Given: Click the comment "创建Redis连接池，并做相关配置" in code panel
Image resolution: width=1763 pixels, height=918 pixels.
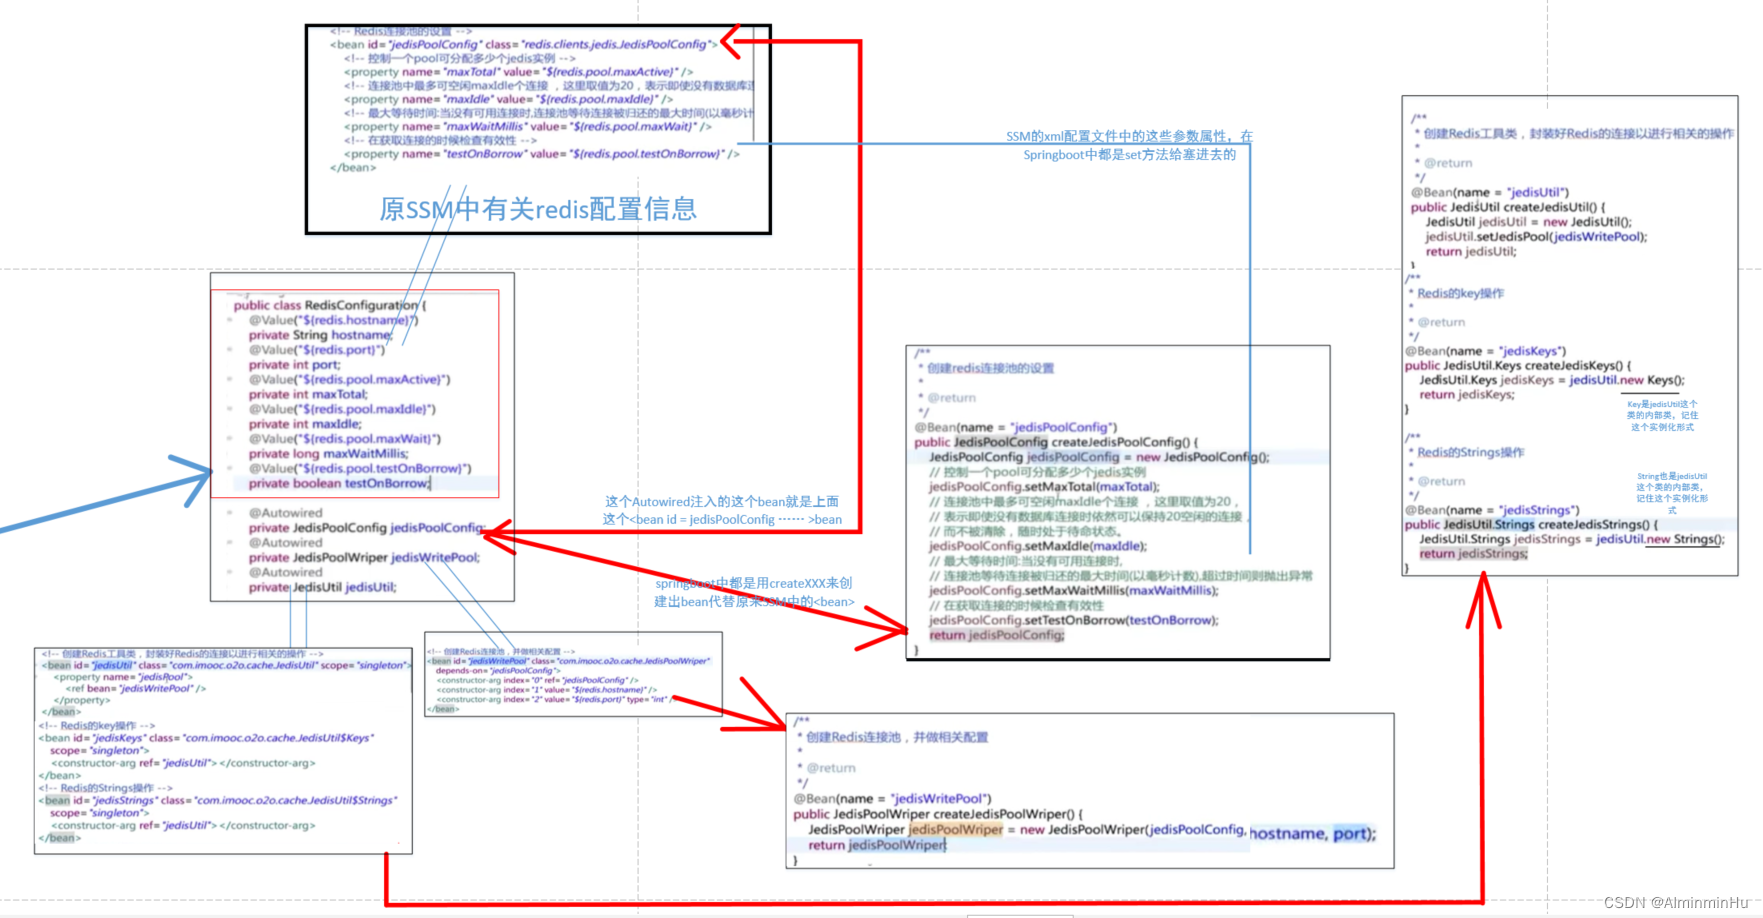Looking at the screenshot, I should click(897, 737).
